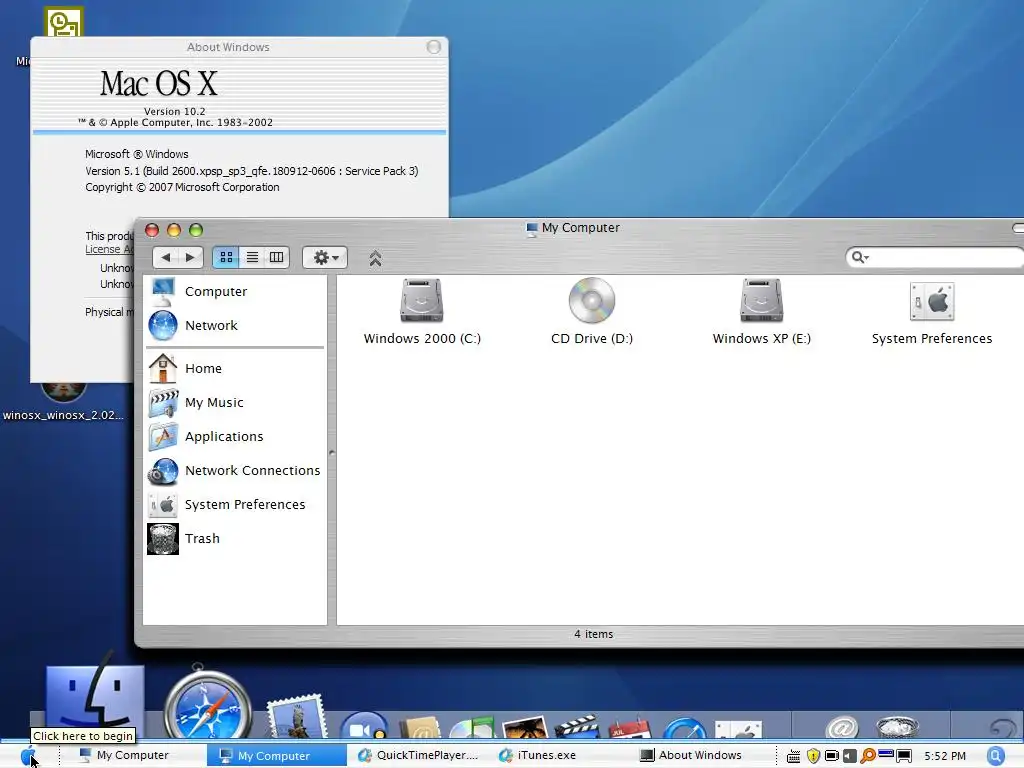Switch to list view

point(252,257)
